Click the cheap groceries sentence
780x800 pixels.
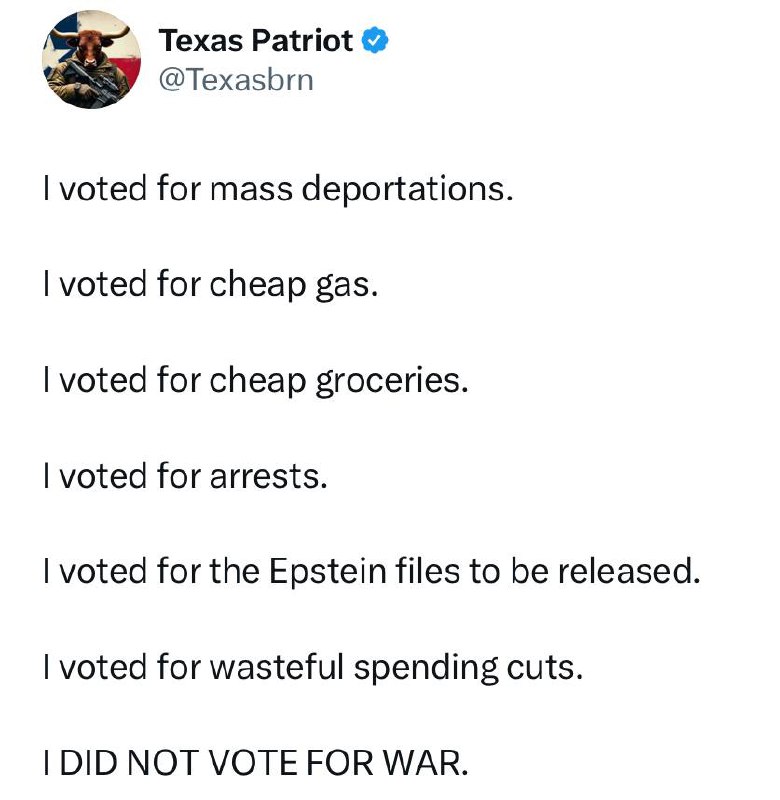click(x=256, y=381)
